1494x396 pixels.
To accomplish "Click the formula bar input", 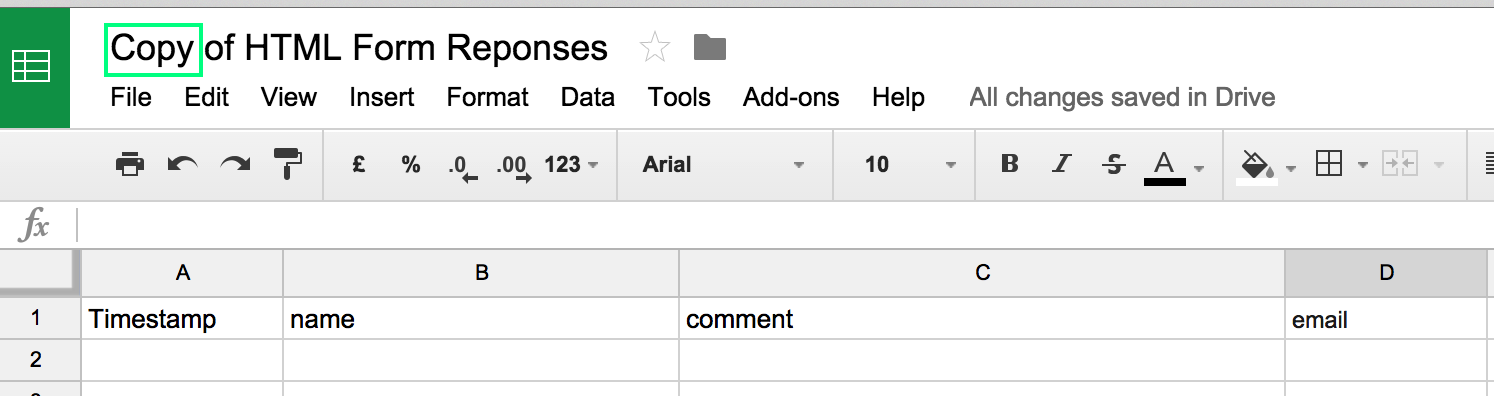I will pyautogui.click(x=785, y=226).
